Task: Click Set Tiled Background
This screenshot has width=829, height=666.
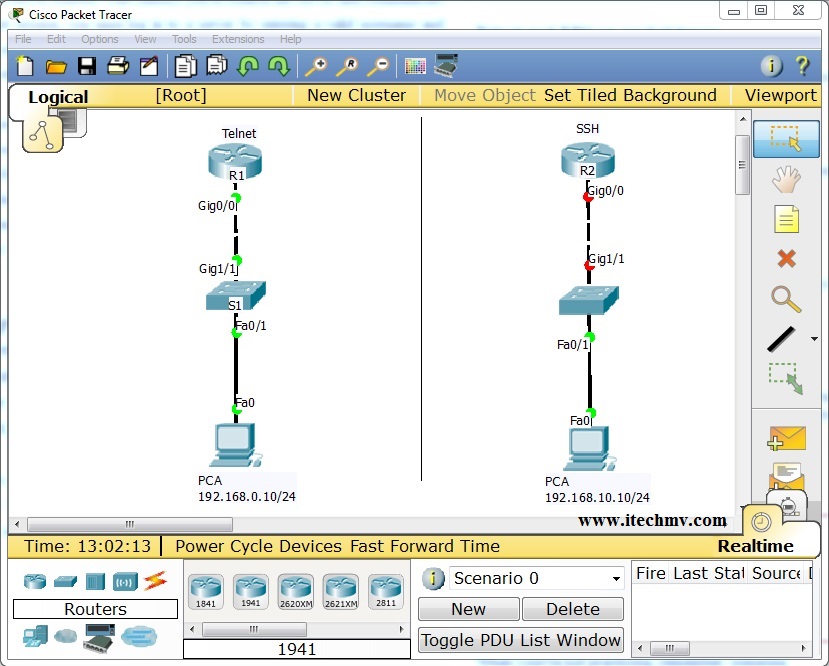Action: click(x=630, y=95)
